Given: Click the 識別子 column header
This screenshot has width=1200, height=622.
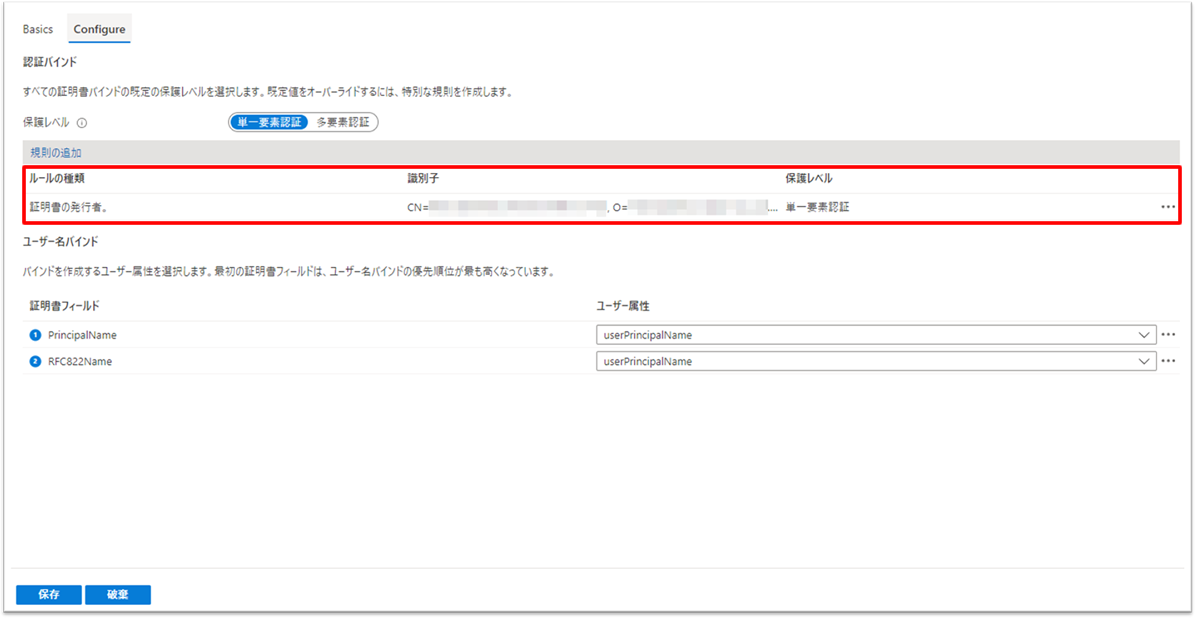Looking at the screenshot, I should pos(424,178).
